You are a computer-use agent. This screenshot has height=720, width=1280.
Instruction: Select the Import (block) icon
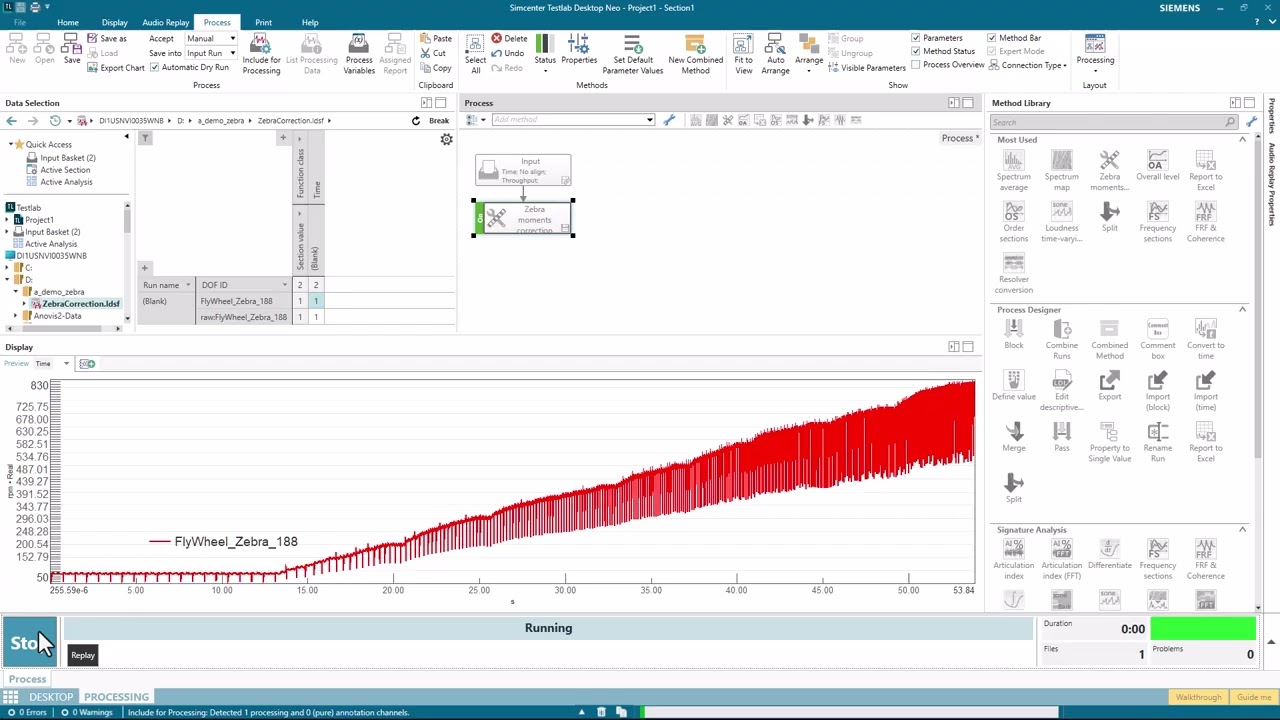[x=1157, y=391]
